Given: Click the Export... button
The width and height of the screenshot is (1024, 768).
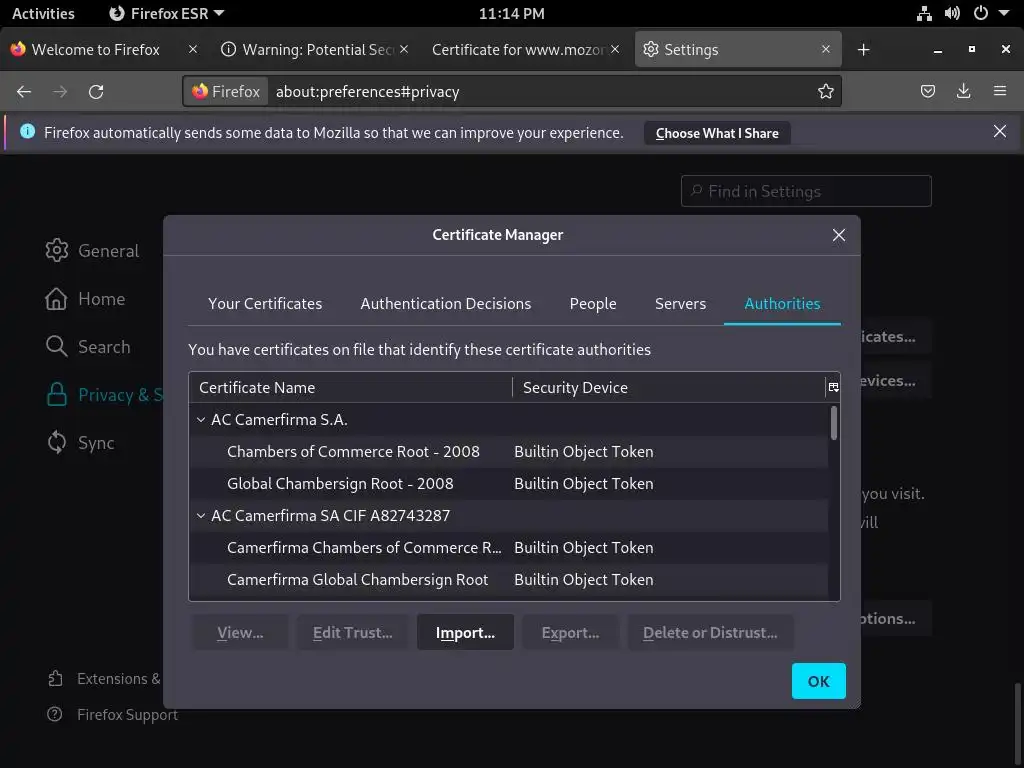Looking at the screenshot, I should coord(570,632).
